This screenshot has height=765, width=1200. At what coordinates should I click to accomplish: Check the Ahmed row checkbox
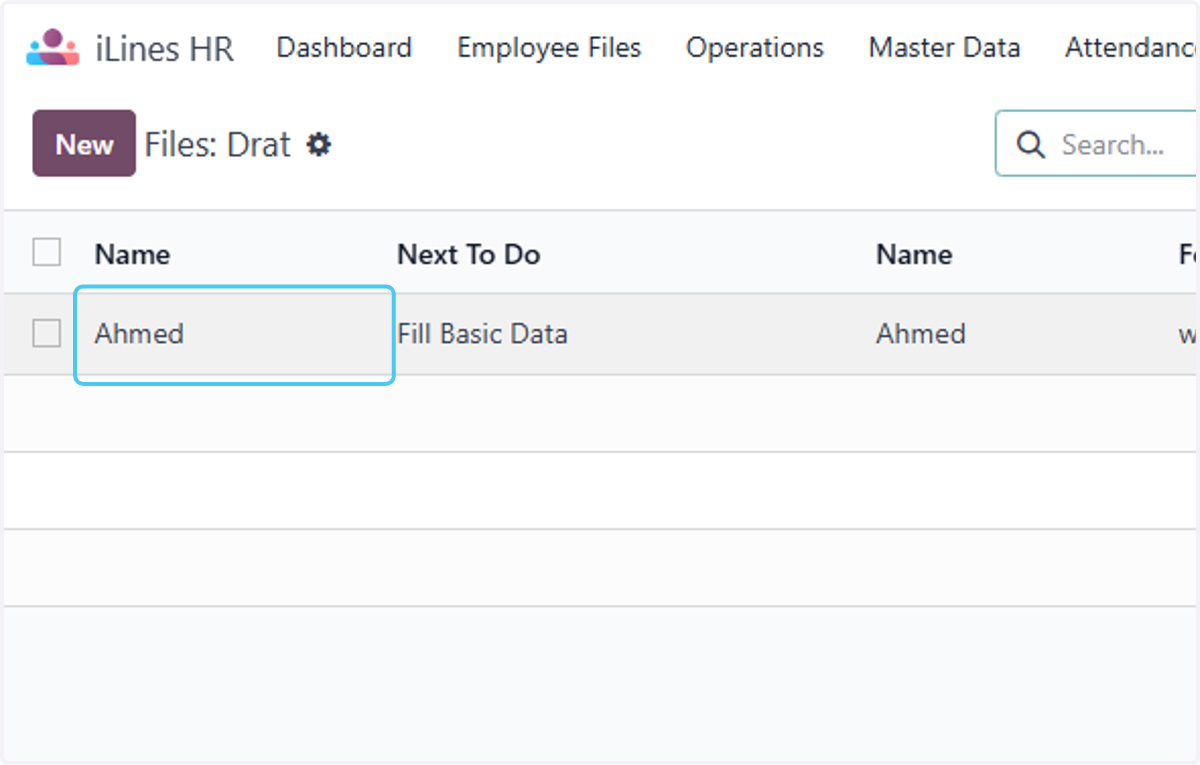coord(47,333)
